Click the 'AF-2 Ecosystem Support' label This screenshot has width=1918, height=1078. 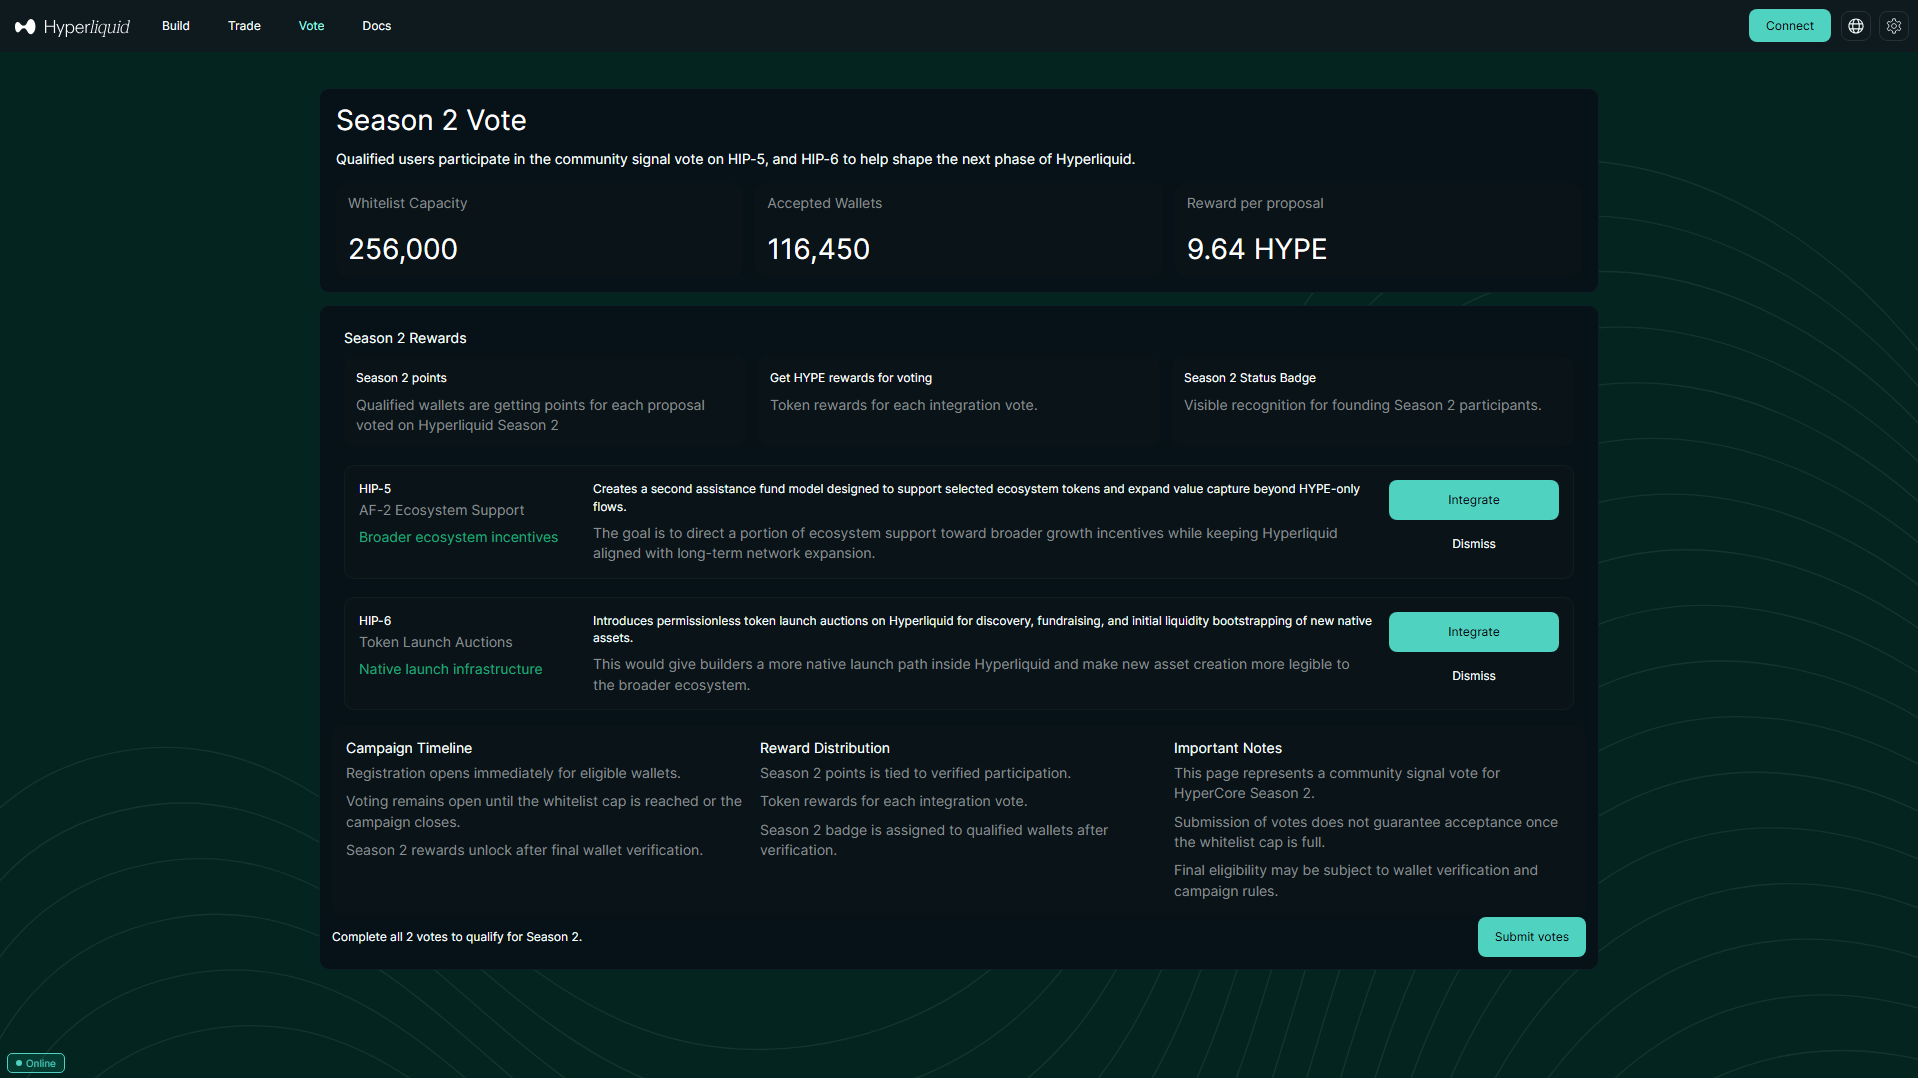coord(441,510)
